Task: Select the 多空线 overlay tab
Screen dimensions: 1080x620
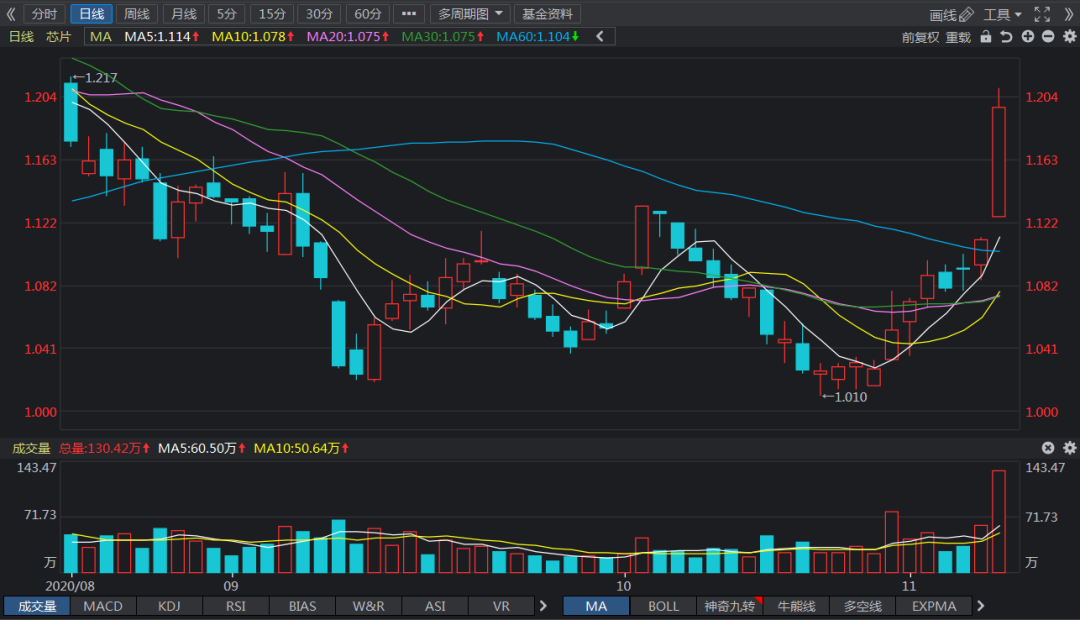Action: tap(862, 606)
